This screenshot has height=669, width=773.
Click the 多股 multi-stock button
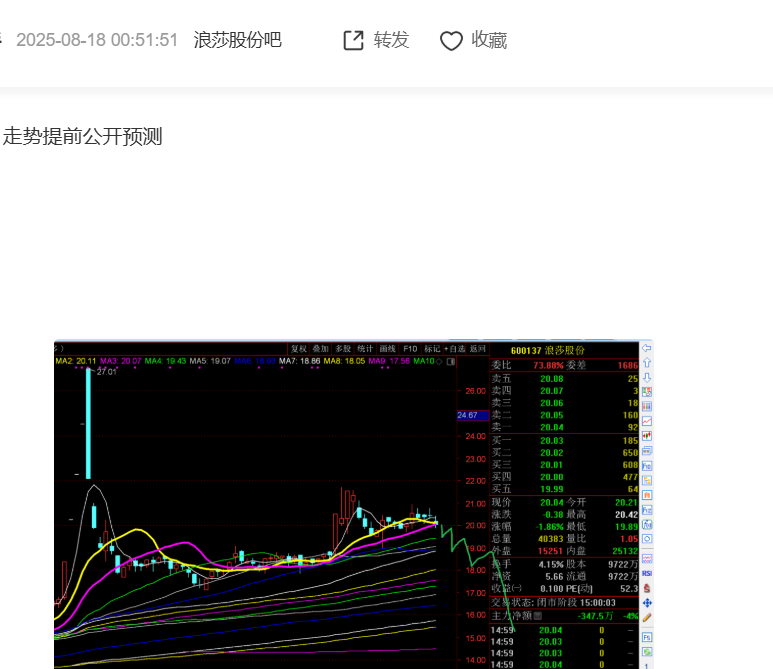(343, 349)
